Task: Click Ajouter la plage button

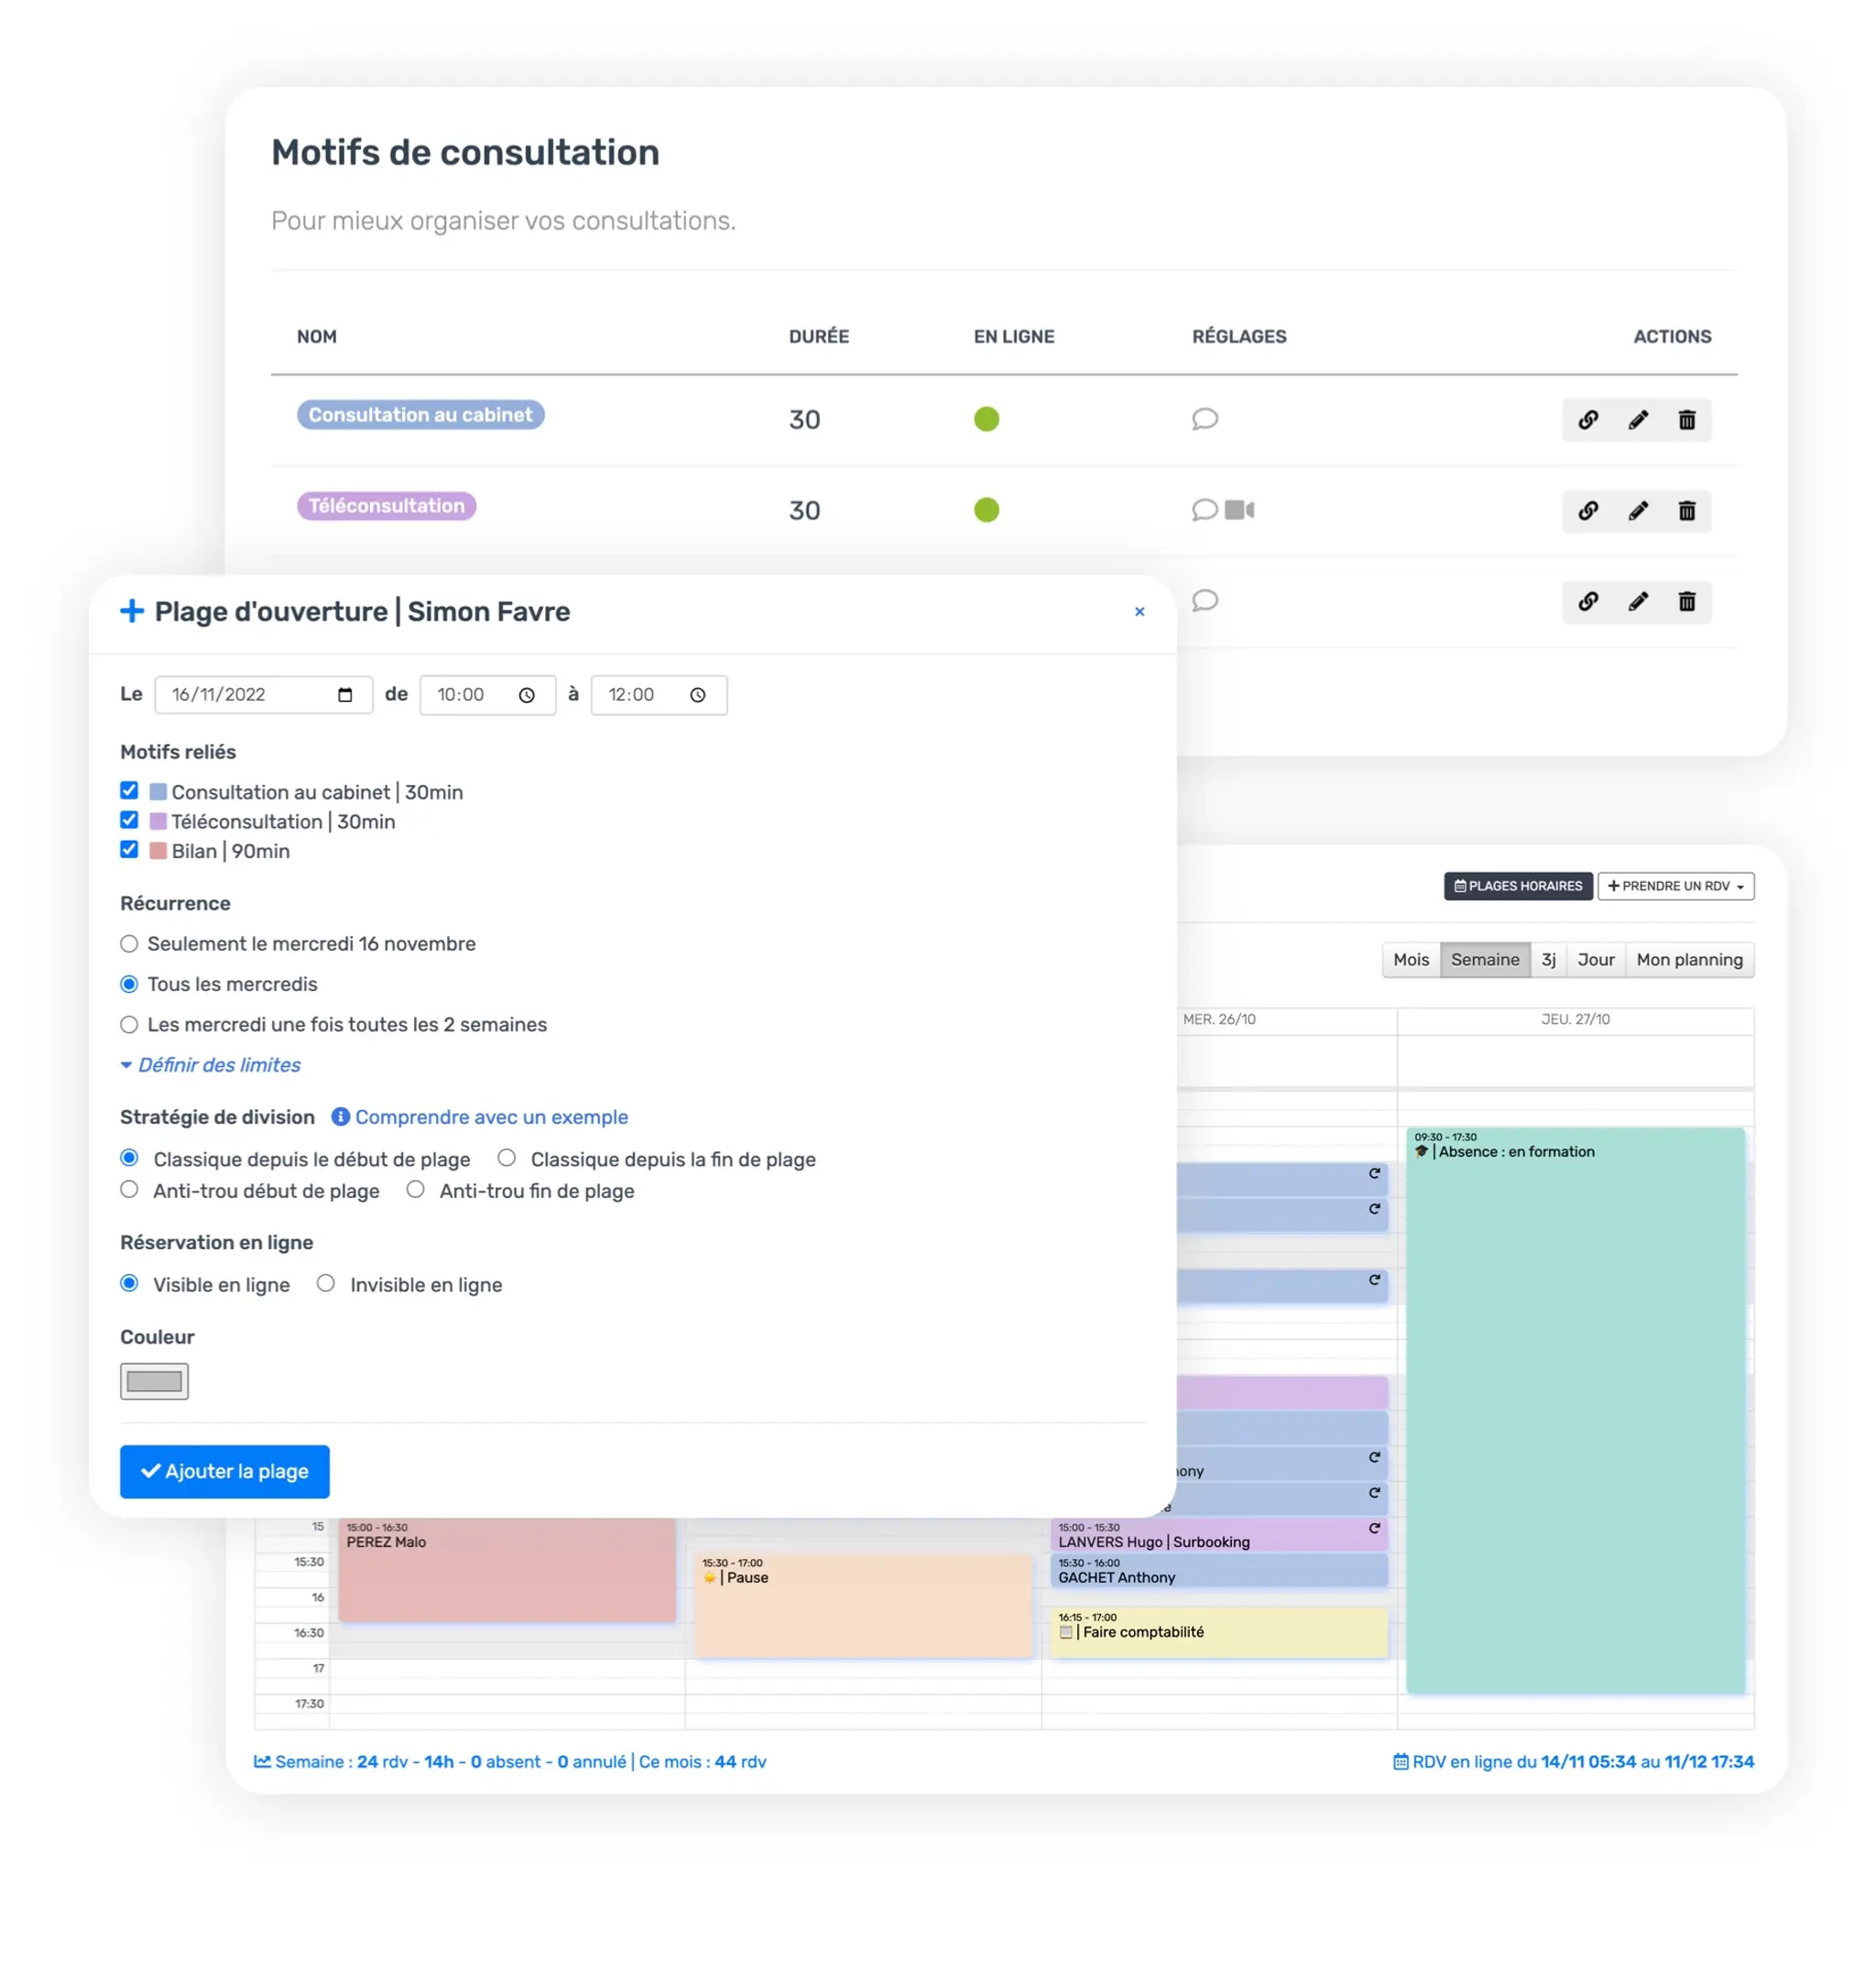Action: click(x=224, y=1471)
